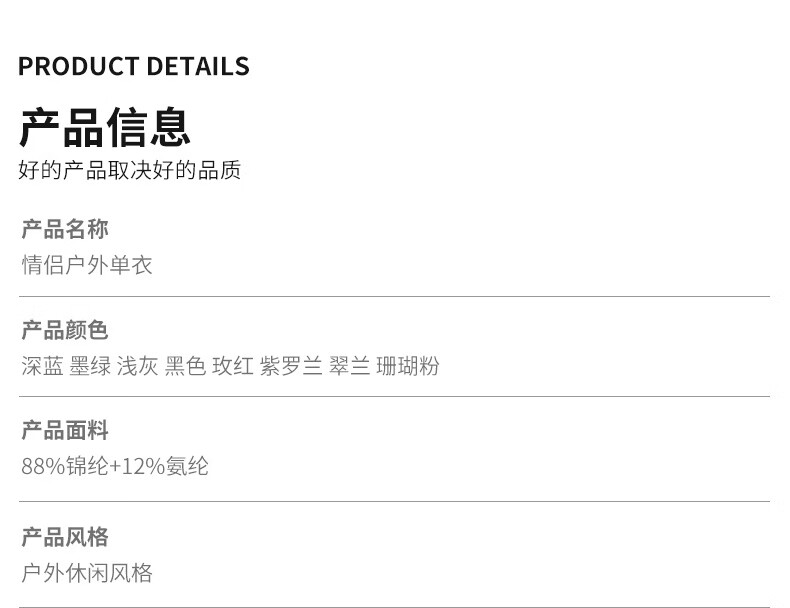790x608 pixels.
Task: Click the 情侣户外单衣 product name
Action: point(87,265)
